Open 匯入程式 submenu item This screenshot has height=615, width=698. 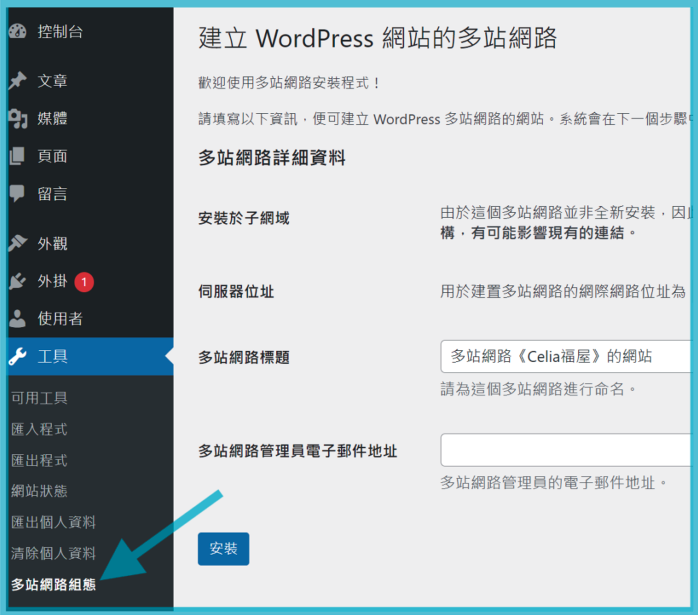click(39, 429)
